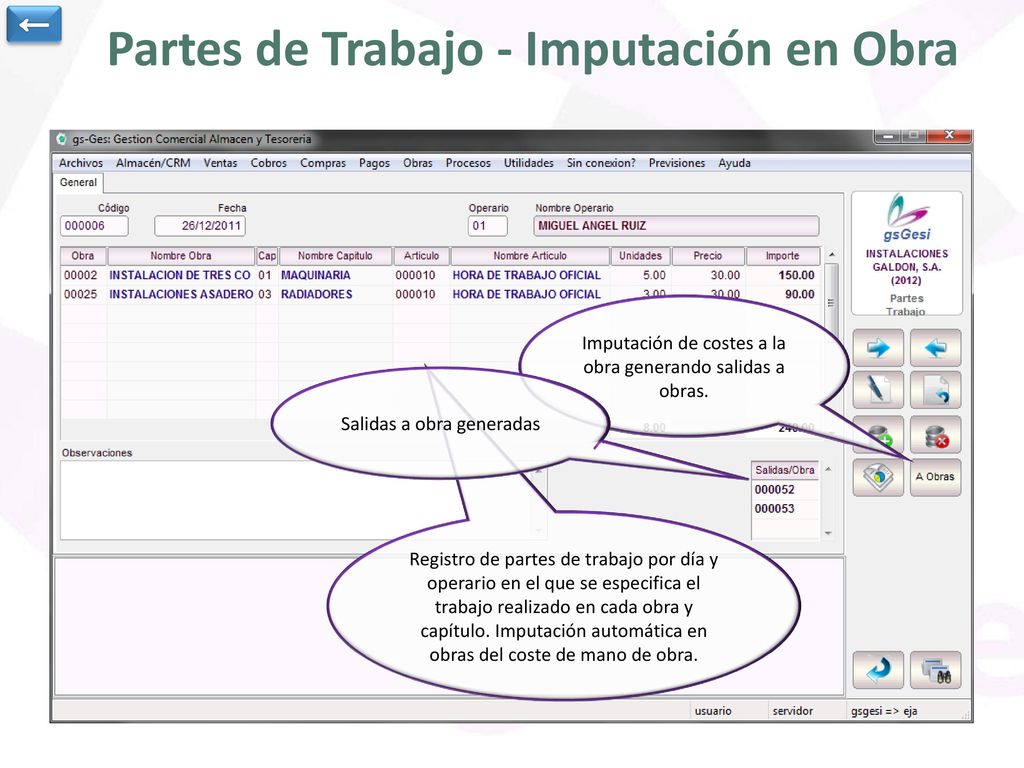
Task: Open the Ayuda menu
Action: coord(734,163)
